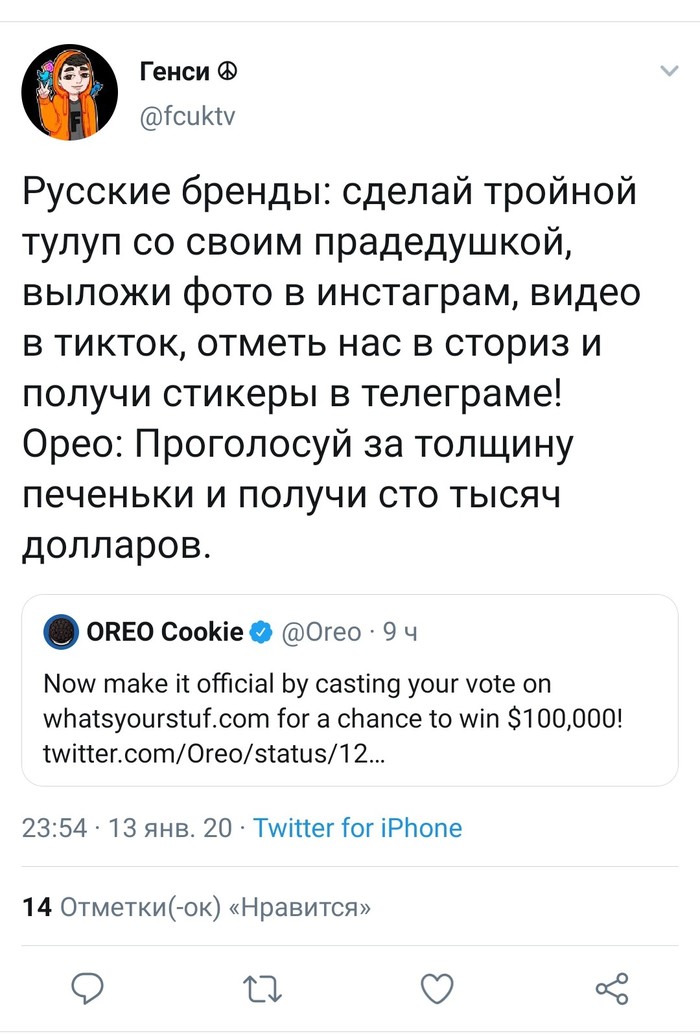Click the blue verified badge next to OREO Cookie
Image resolution: width=700 pixels, height=1034 pixels.
click(x=262, y=630)
